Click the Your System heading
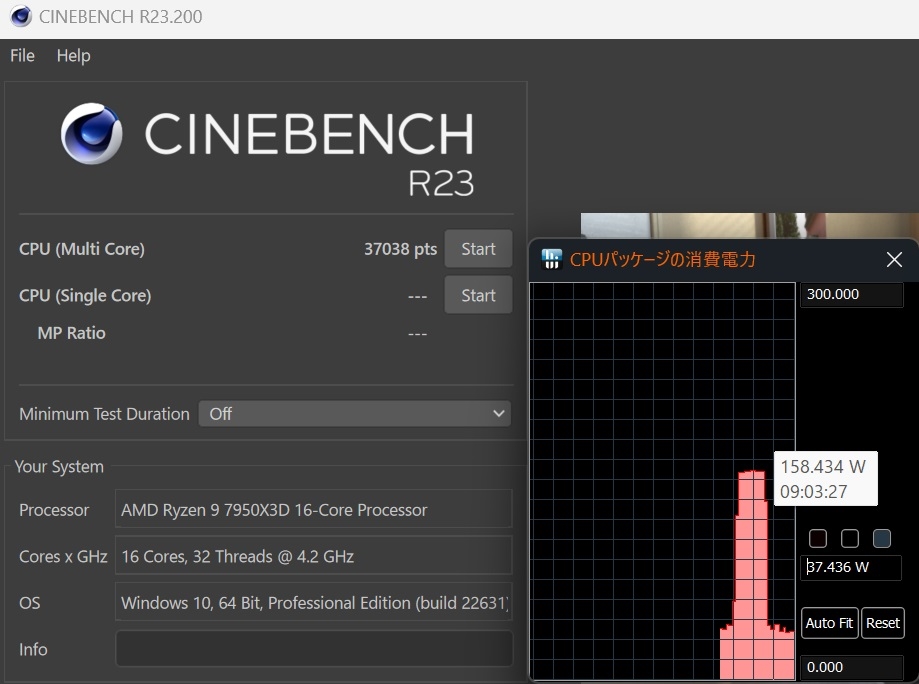Viewport: 919px width, 684px height. 59,467
